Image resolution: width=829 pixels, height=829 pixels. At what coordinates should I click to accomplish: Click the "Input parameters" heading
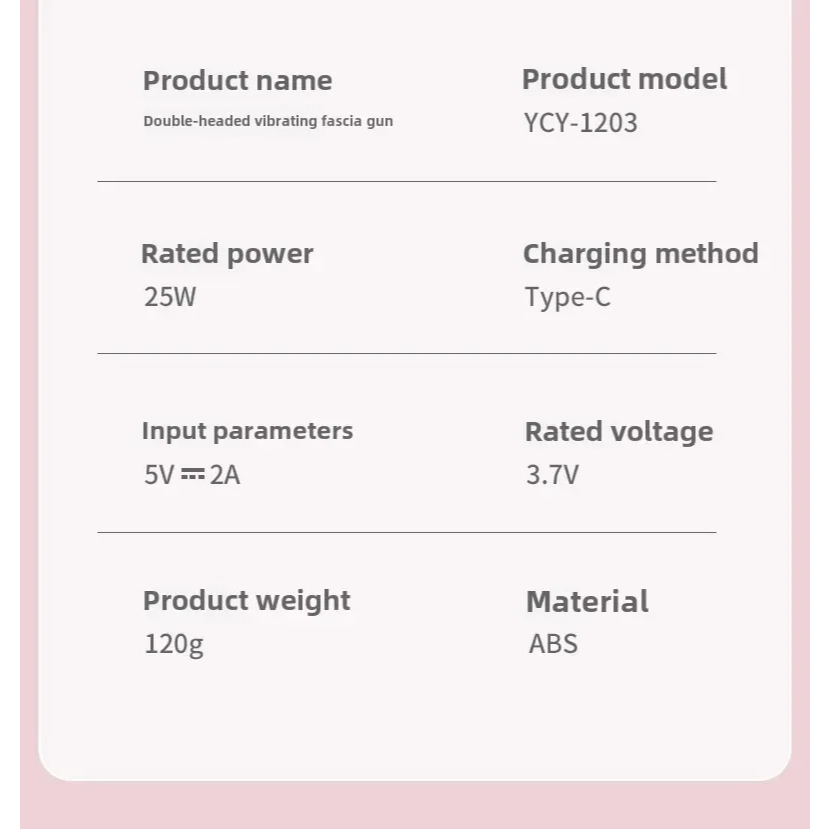pos(247,431)
